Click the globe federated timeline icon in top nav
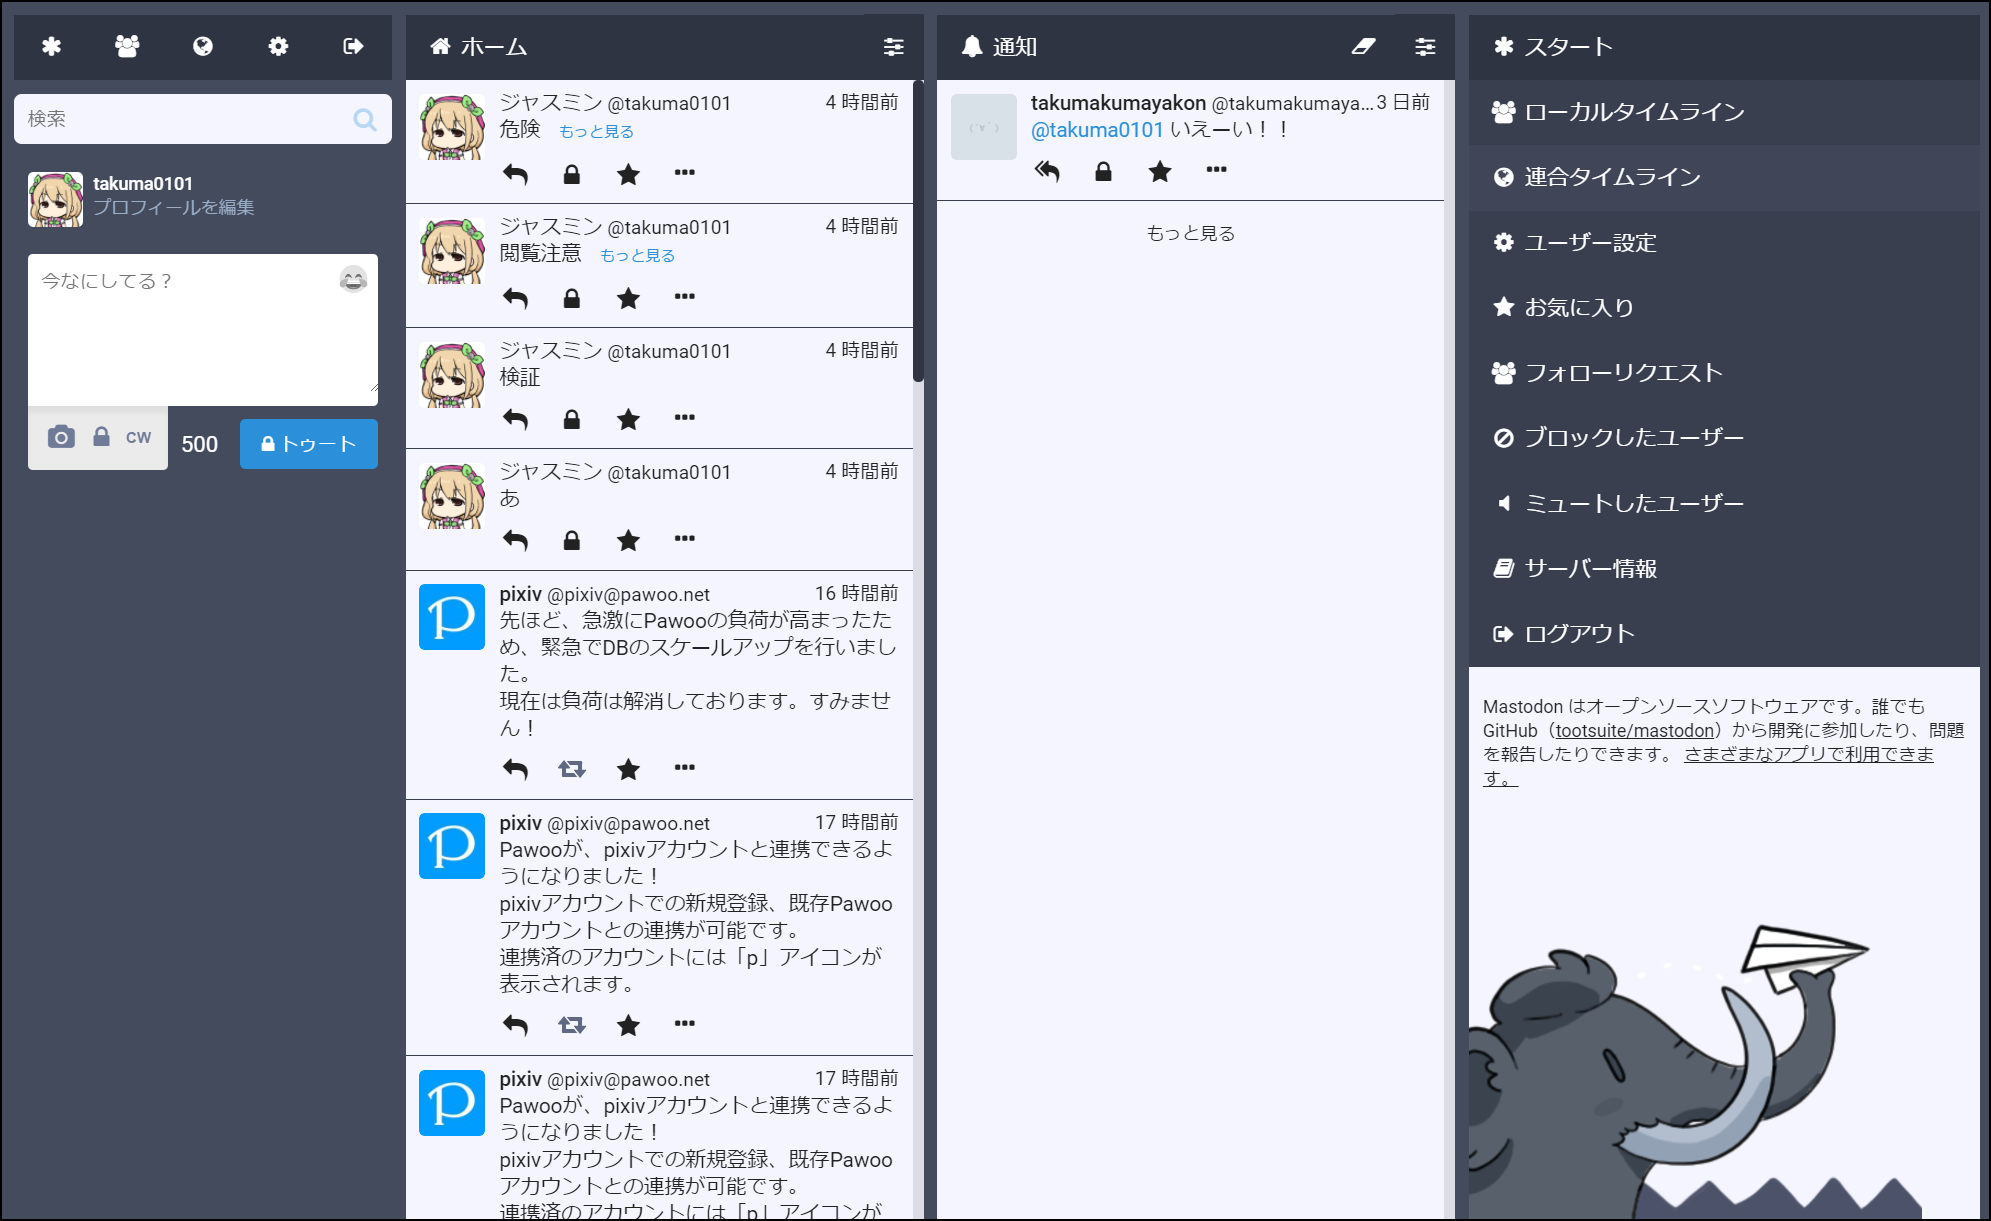Viewport: 1991px width, 1221px height. (x=202, y=46)
